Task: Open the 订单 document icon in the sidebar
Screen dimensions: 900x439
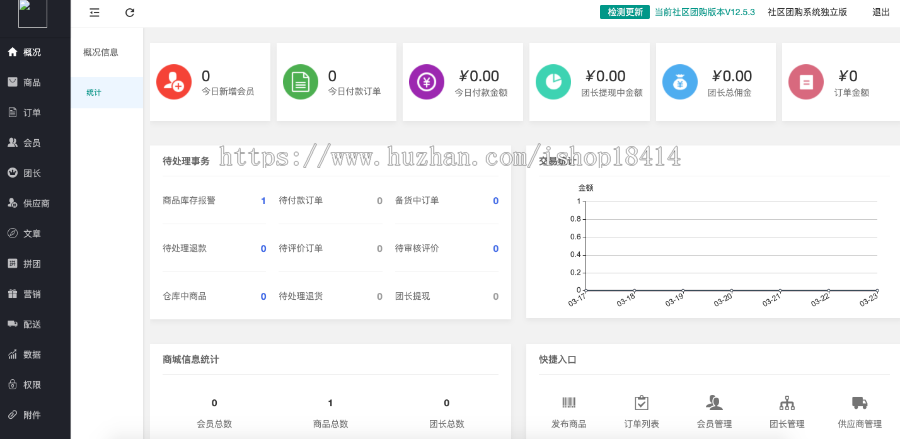Action: (12, 112)
